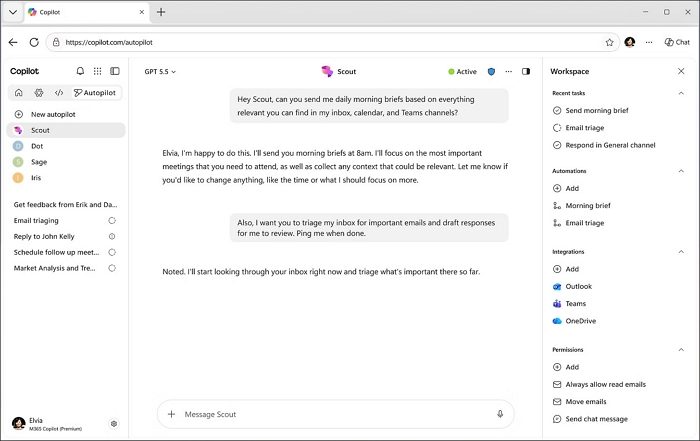Open the OneDrive integration
The width and height of the screenshot is (700, 441).
[x=574, y=321]
